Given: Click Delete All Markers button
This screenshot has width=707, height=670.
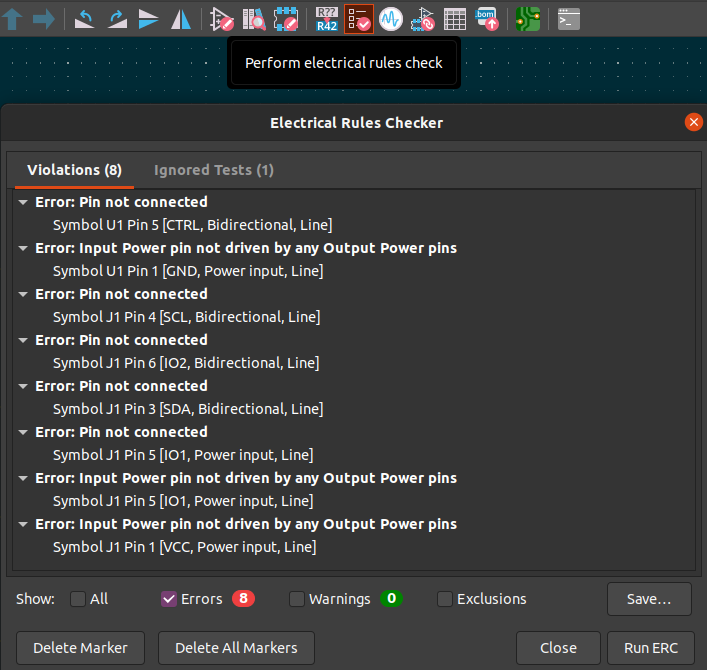Looking at the screenshot, I should click(236, 648).
